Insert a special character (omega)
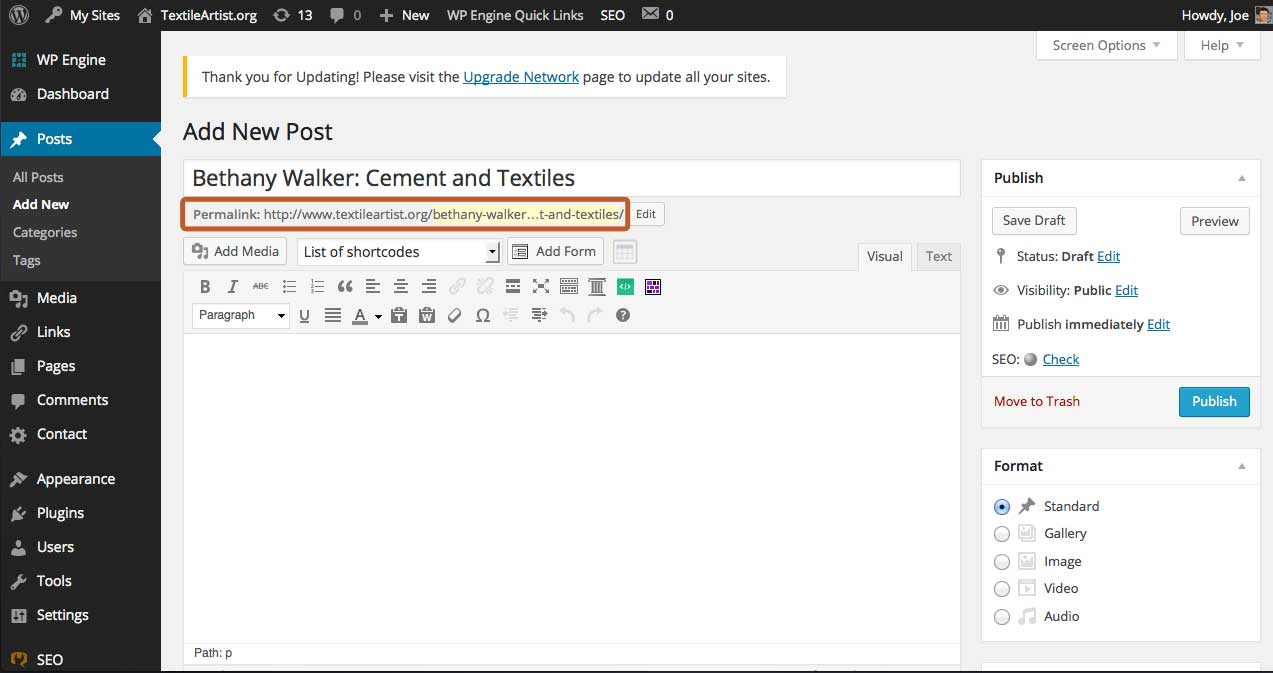The height and width of the screenshot is (673, 1273). [483, 315]
